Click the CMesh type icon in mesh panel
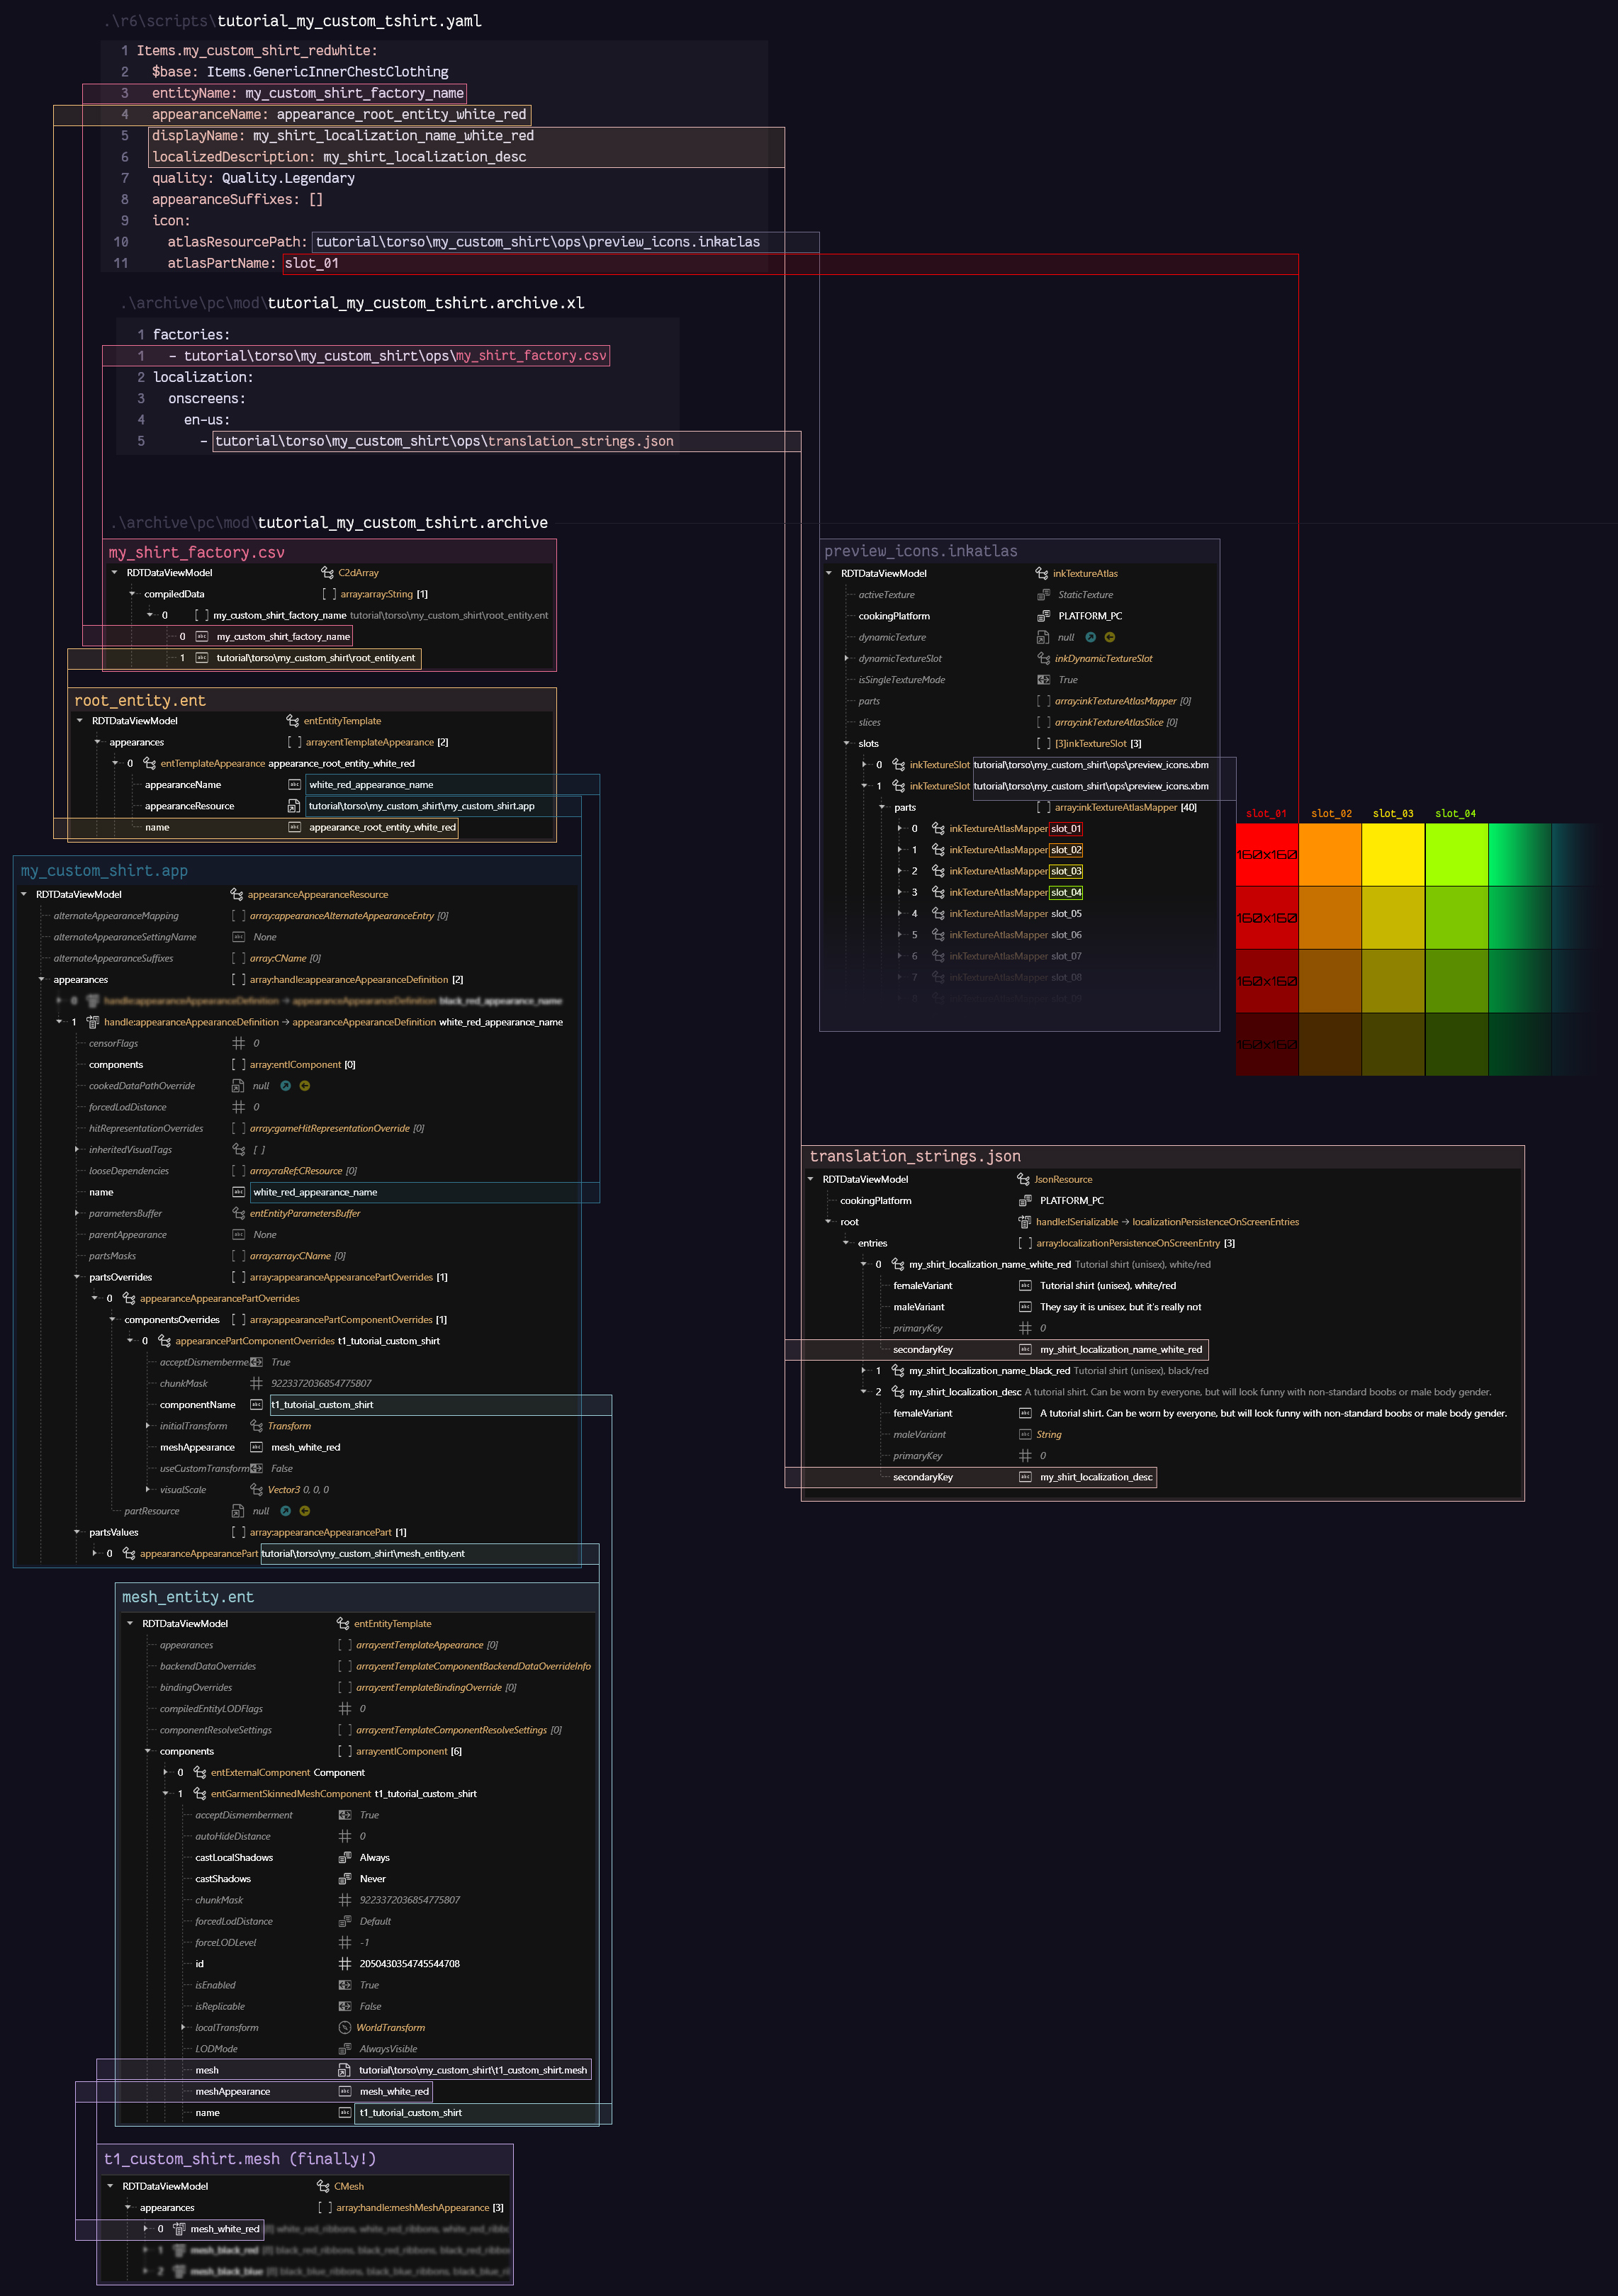 coord(323,2186)
